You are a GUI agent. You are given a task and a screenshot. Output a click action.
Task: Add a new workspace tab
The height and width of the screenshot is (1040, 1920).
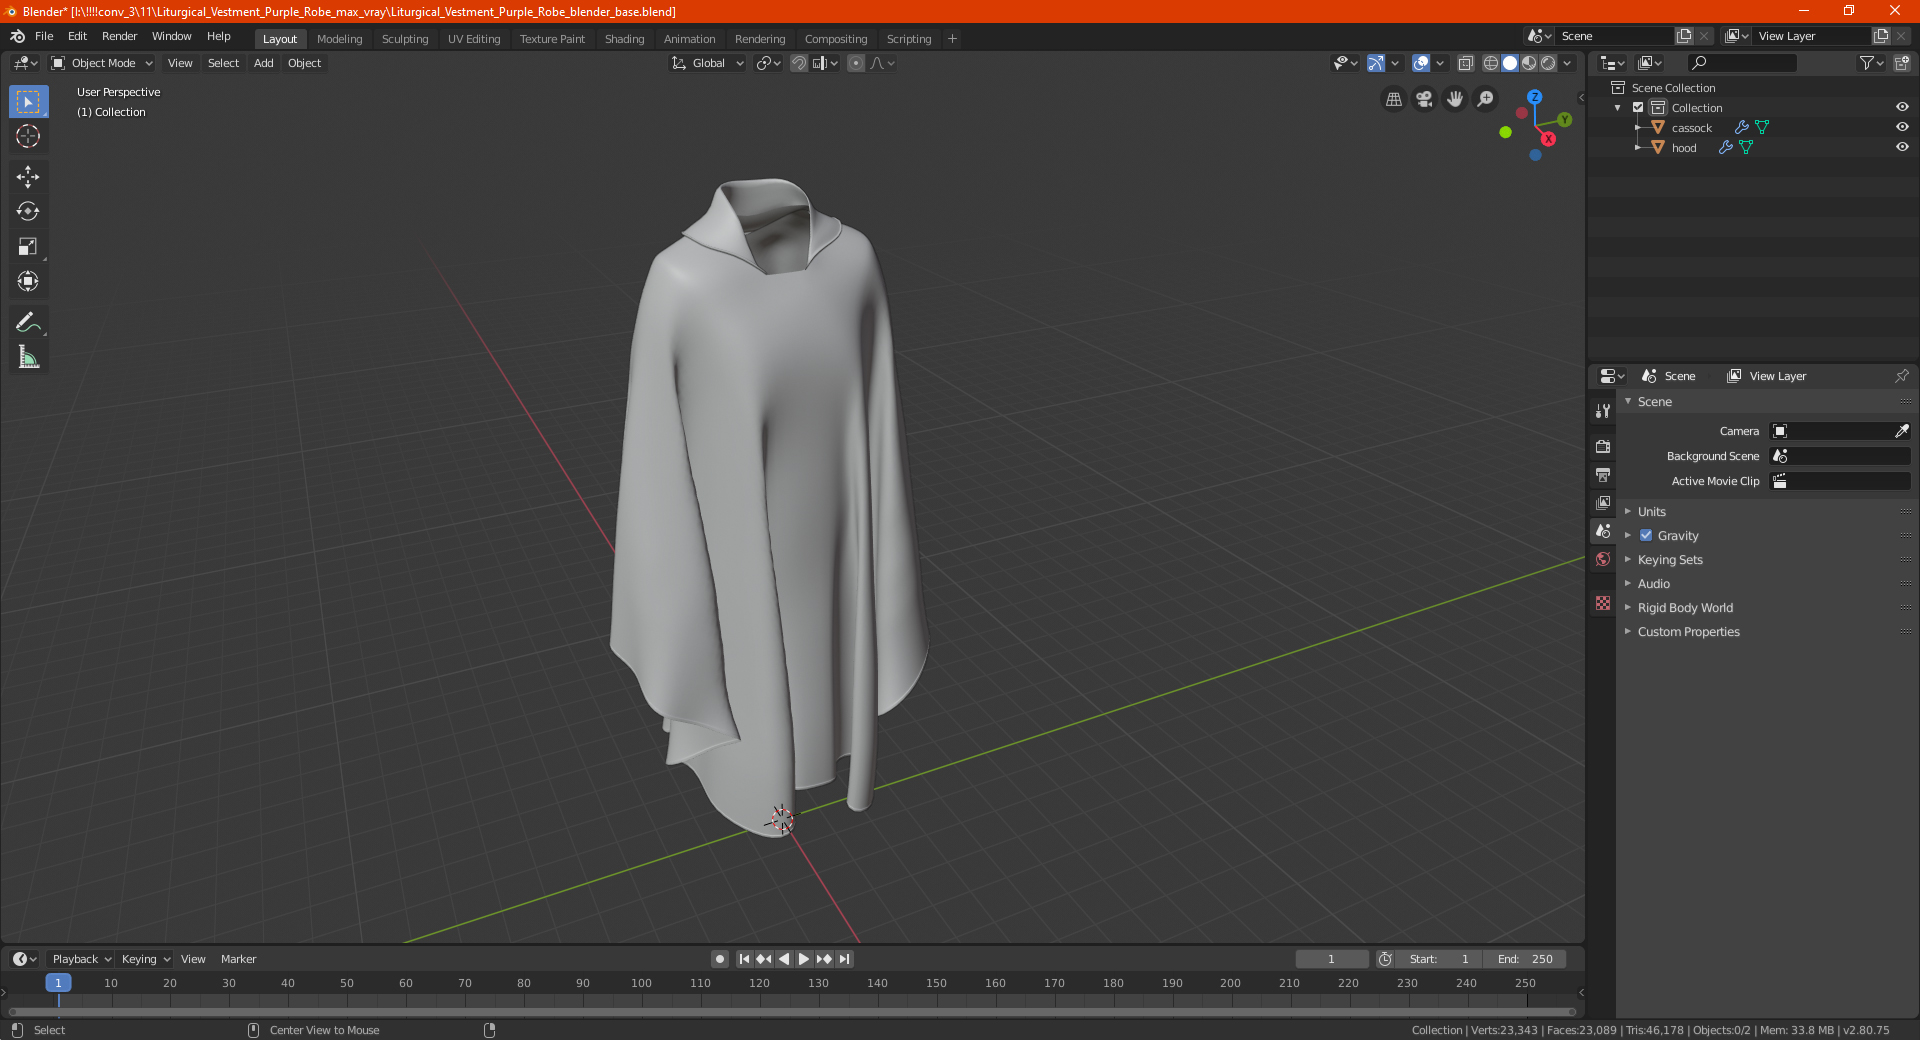pos(952,39)
